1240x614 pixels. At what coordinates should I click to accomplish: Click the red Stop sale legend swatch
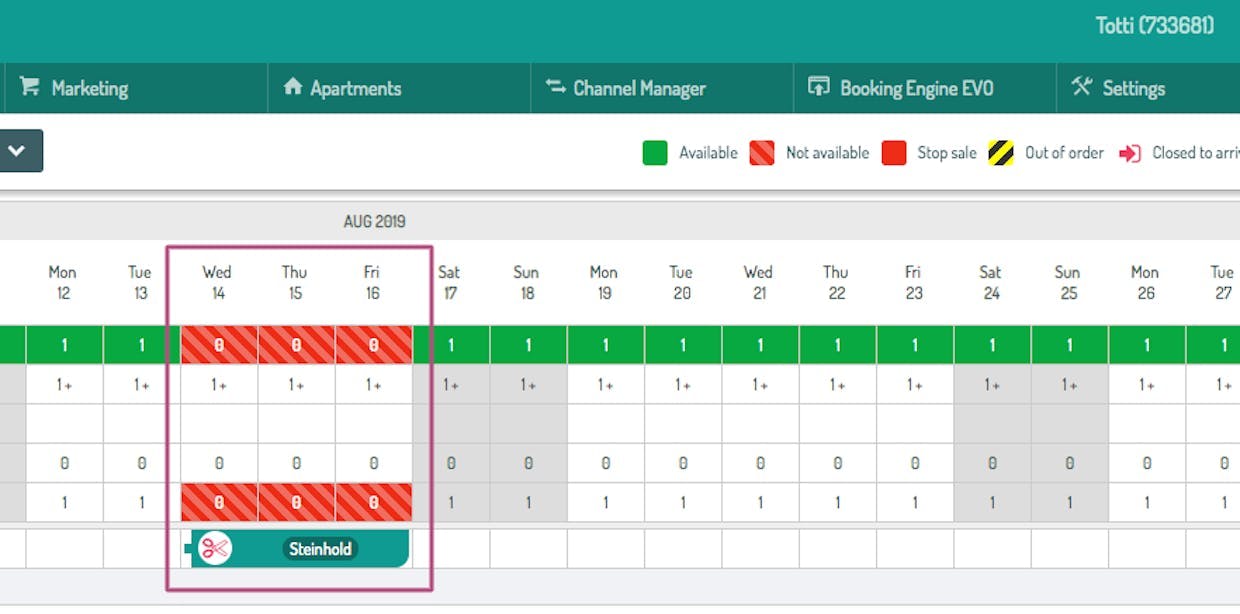click(894, 153)
